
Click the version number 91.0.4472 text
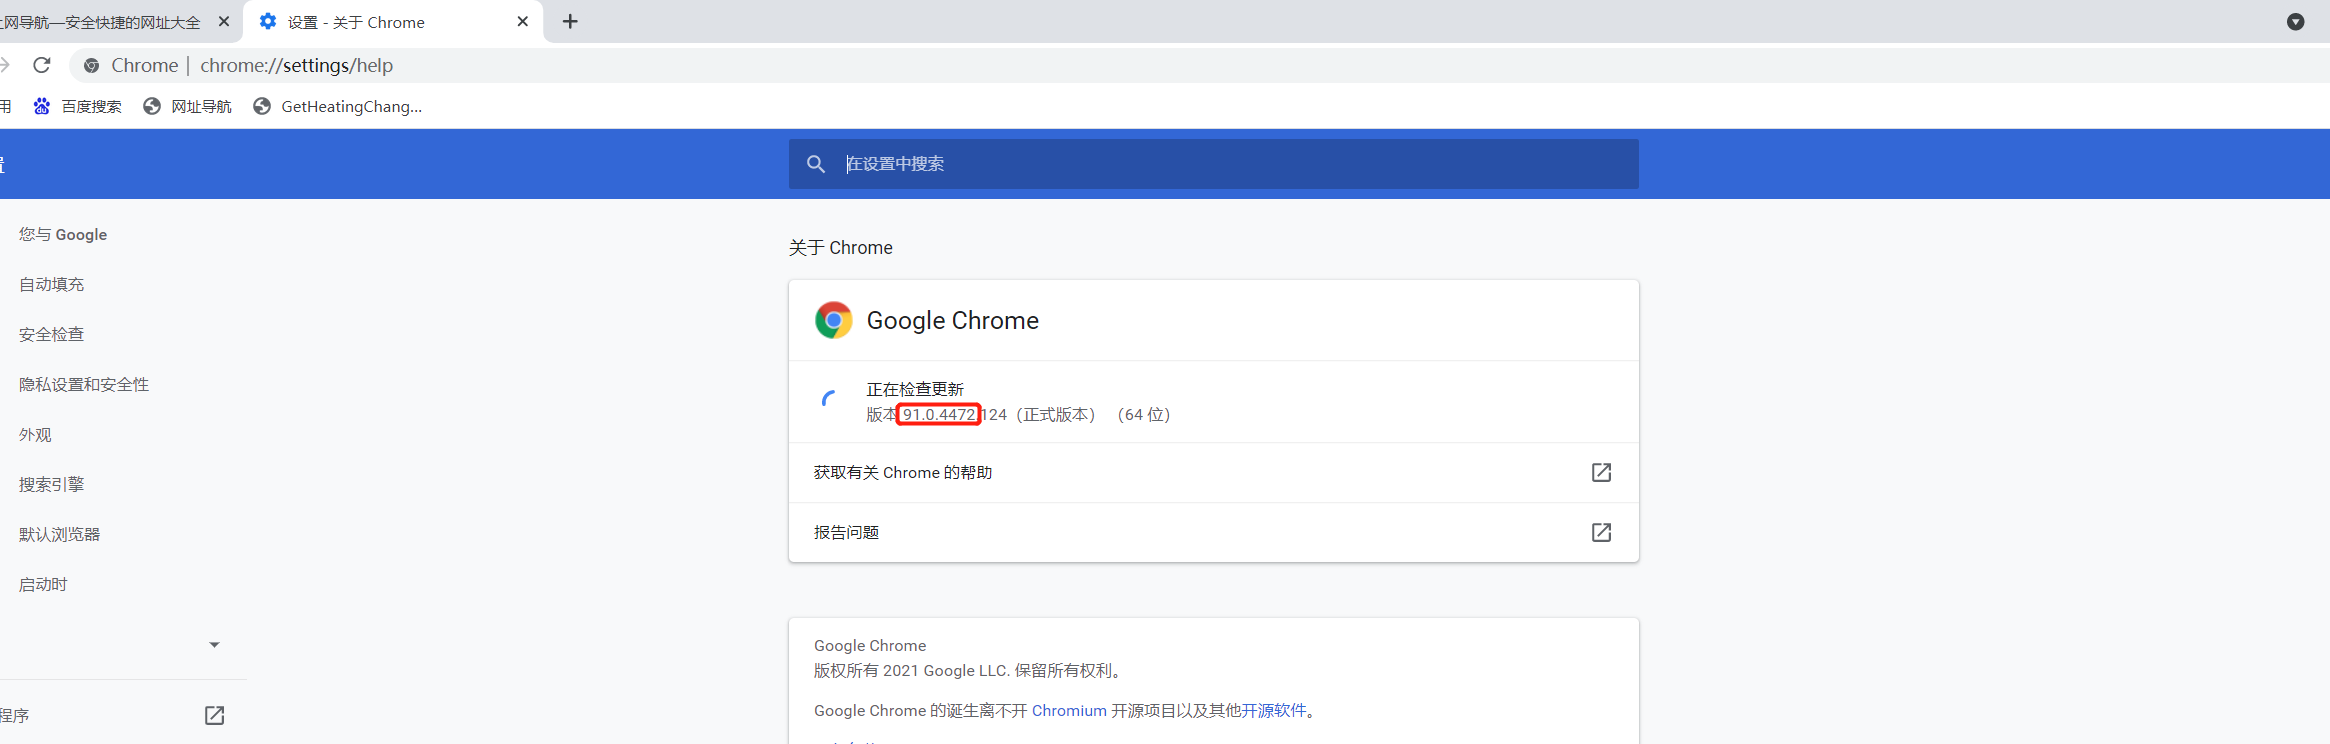[x=938, y=414]
